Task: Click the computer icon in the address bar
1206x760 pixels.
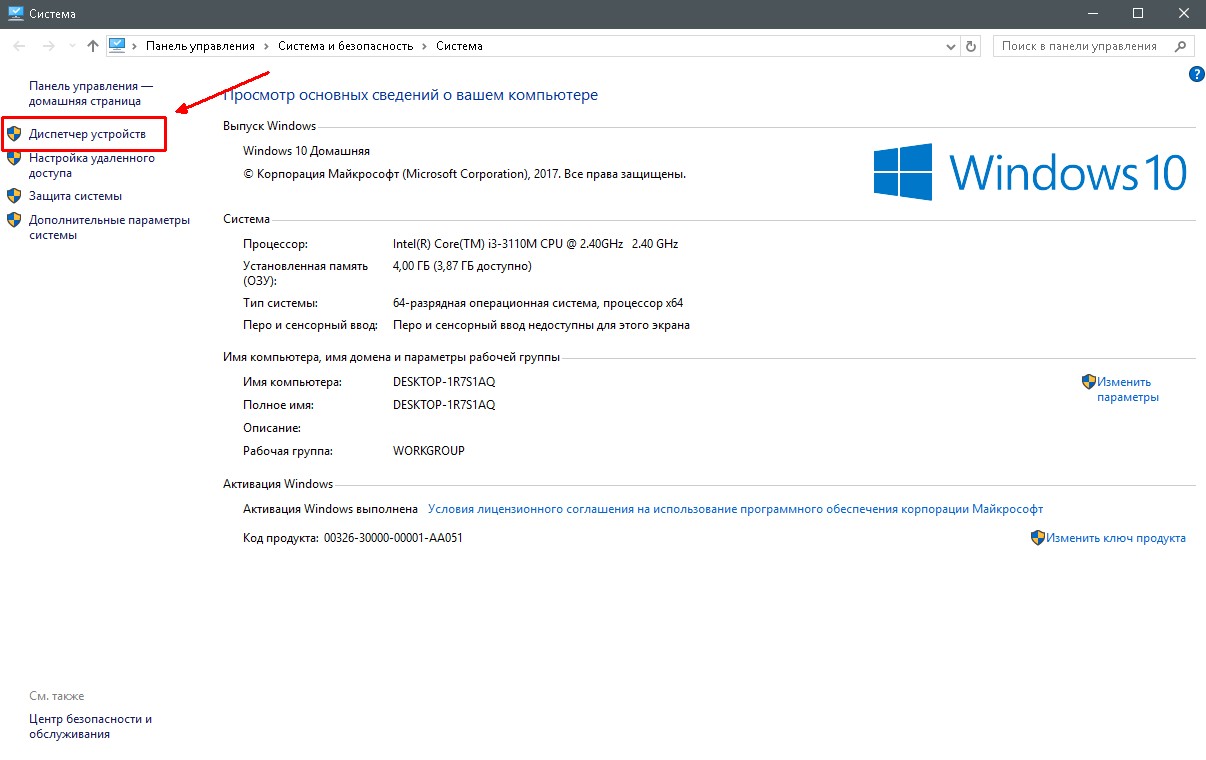Action: coord(117,46)
